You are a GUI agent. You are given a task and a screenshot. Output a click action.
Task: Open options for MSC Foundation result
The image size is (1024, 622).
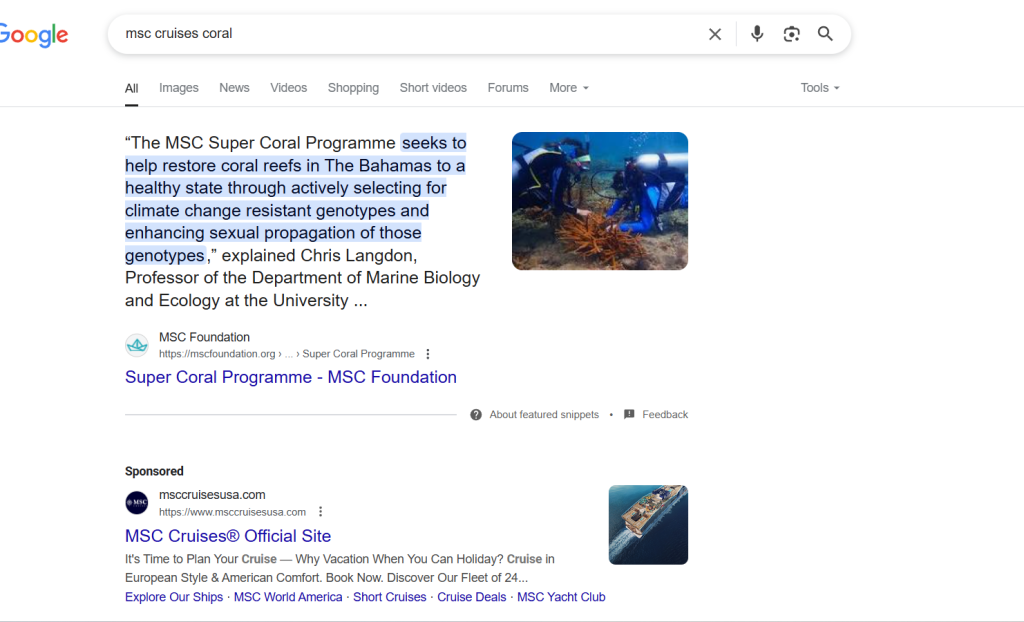point(428,354)
